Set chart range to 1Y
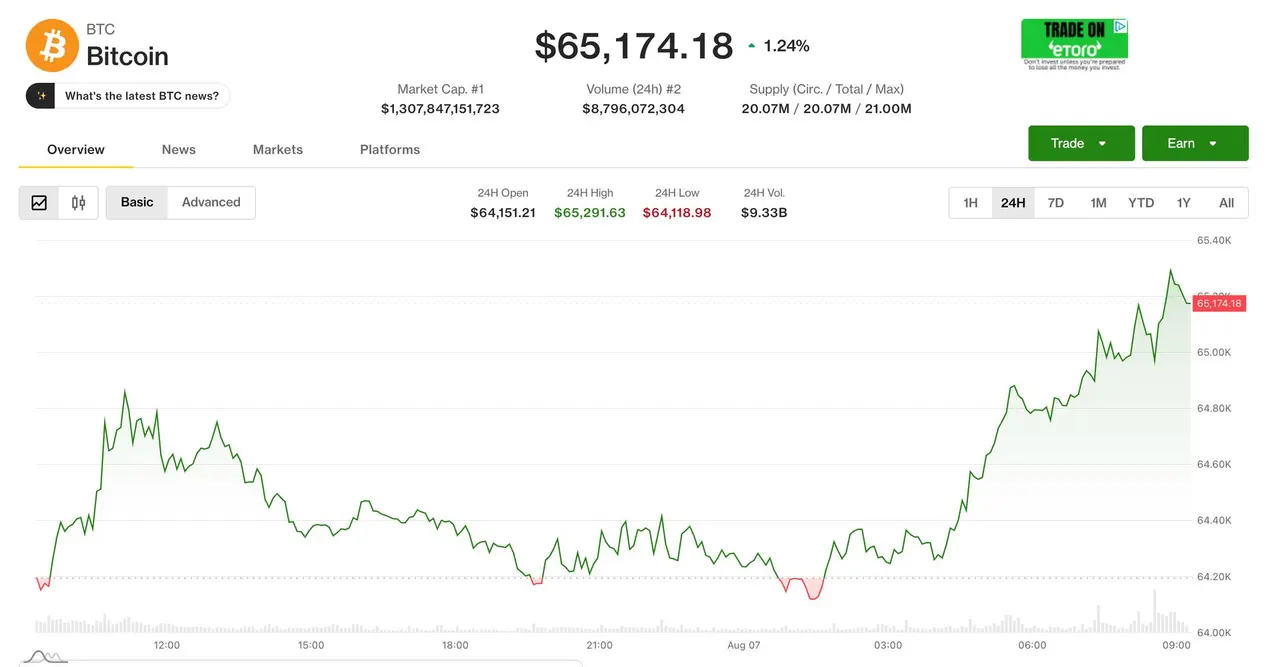This screenshot has height=667, width=1280. [x=1184, y=203]
